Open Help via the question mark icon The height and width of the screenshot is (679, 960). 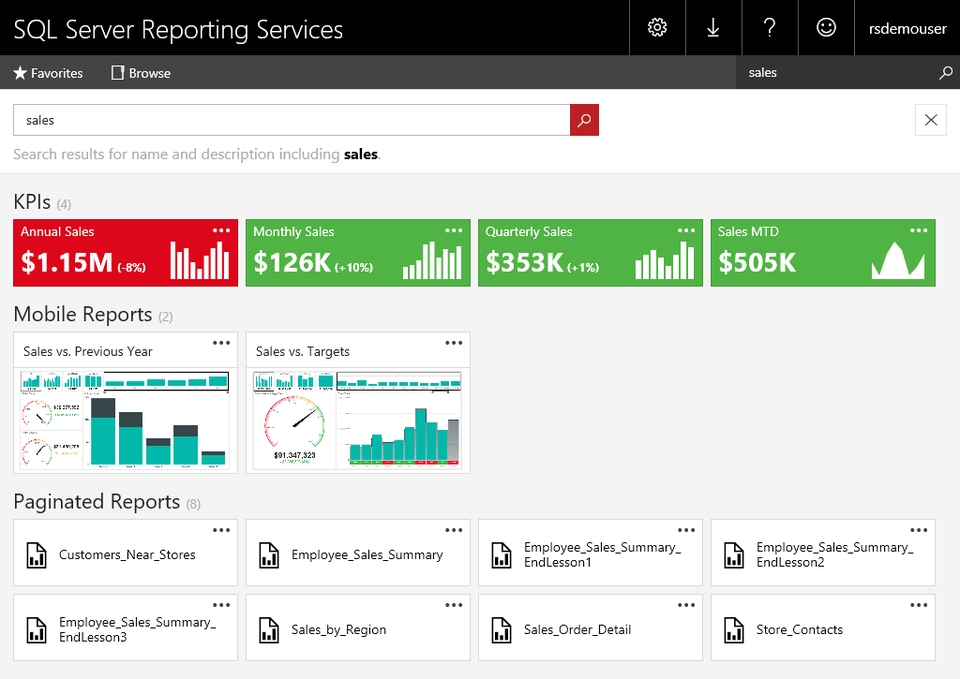(769, 27)
